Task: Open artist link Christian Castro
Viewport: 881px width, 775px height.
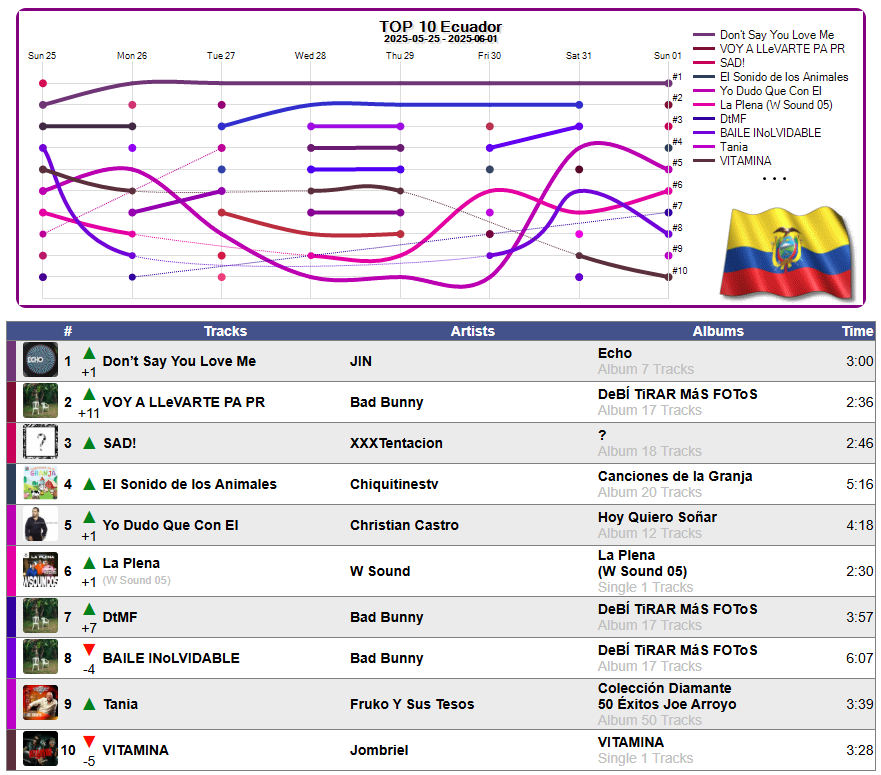Action: [x=404, y=525]
